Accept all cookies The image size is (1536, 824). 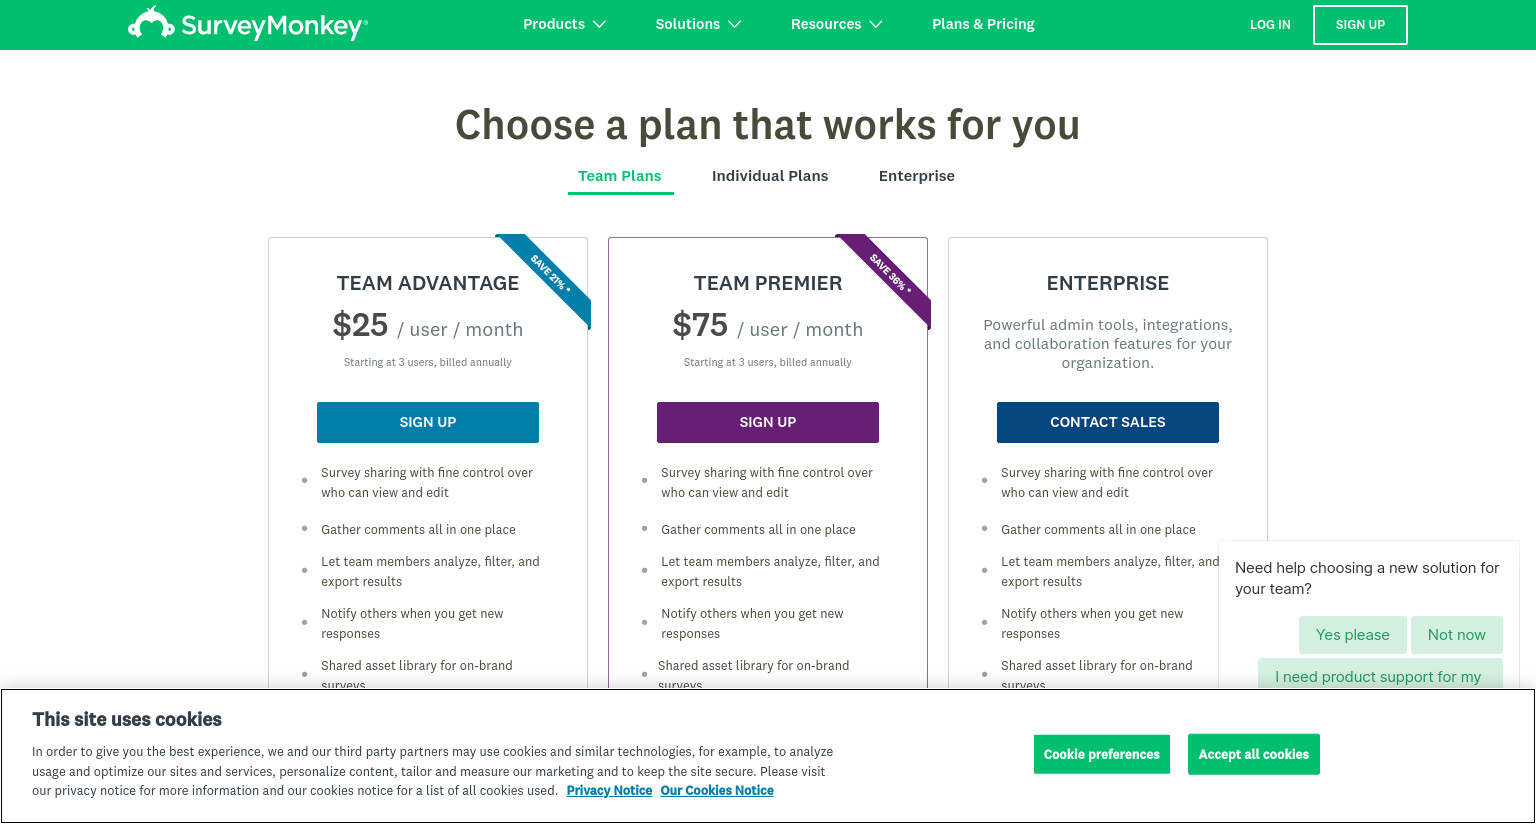1253,754
